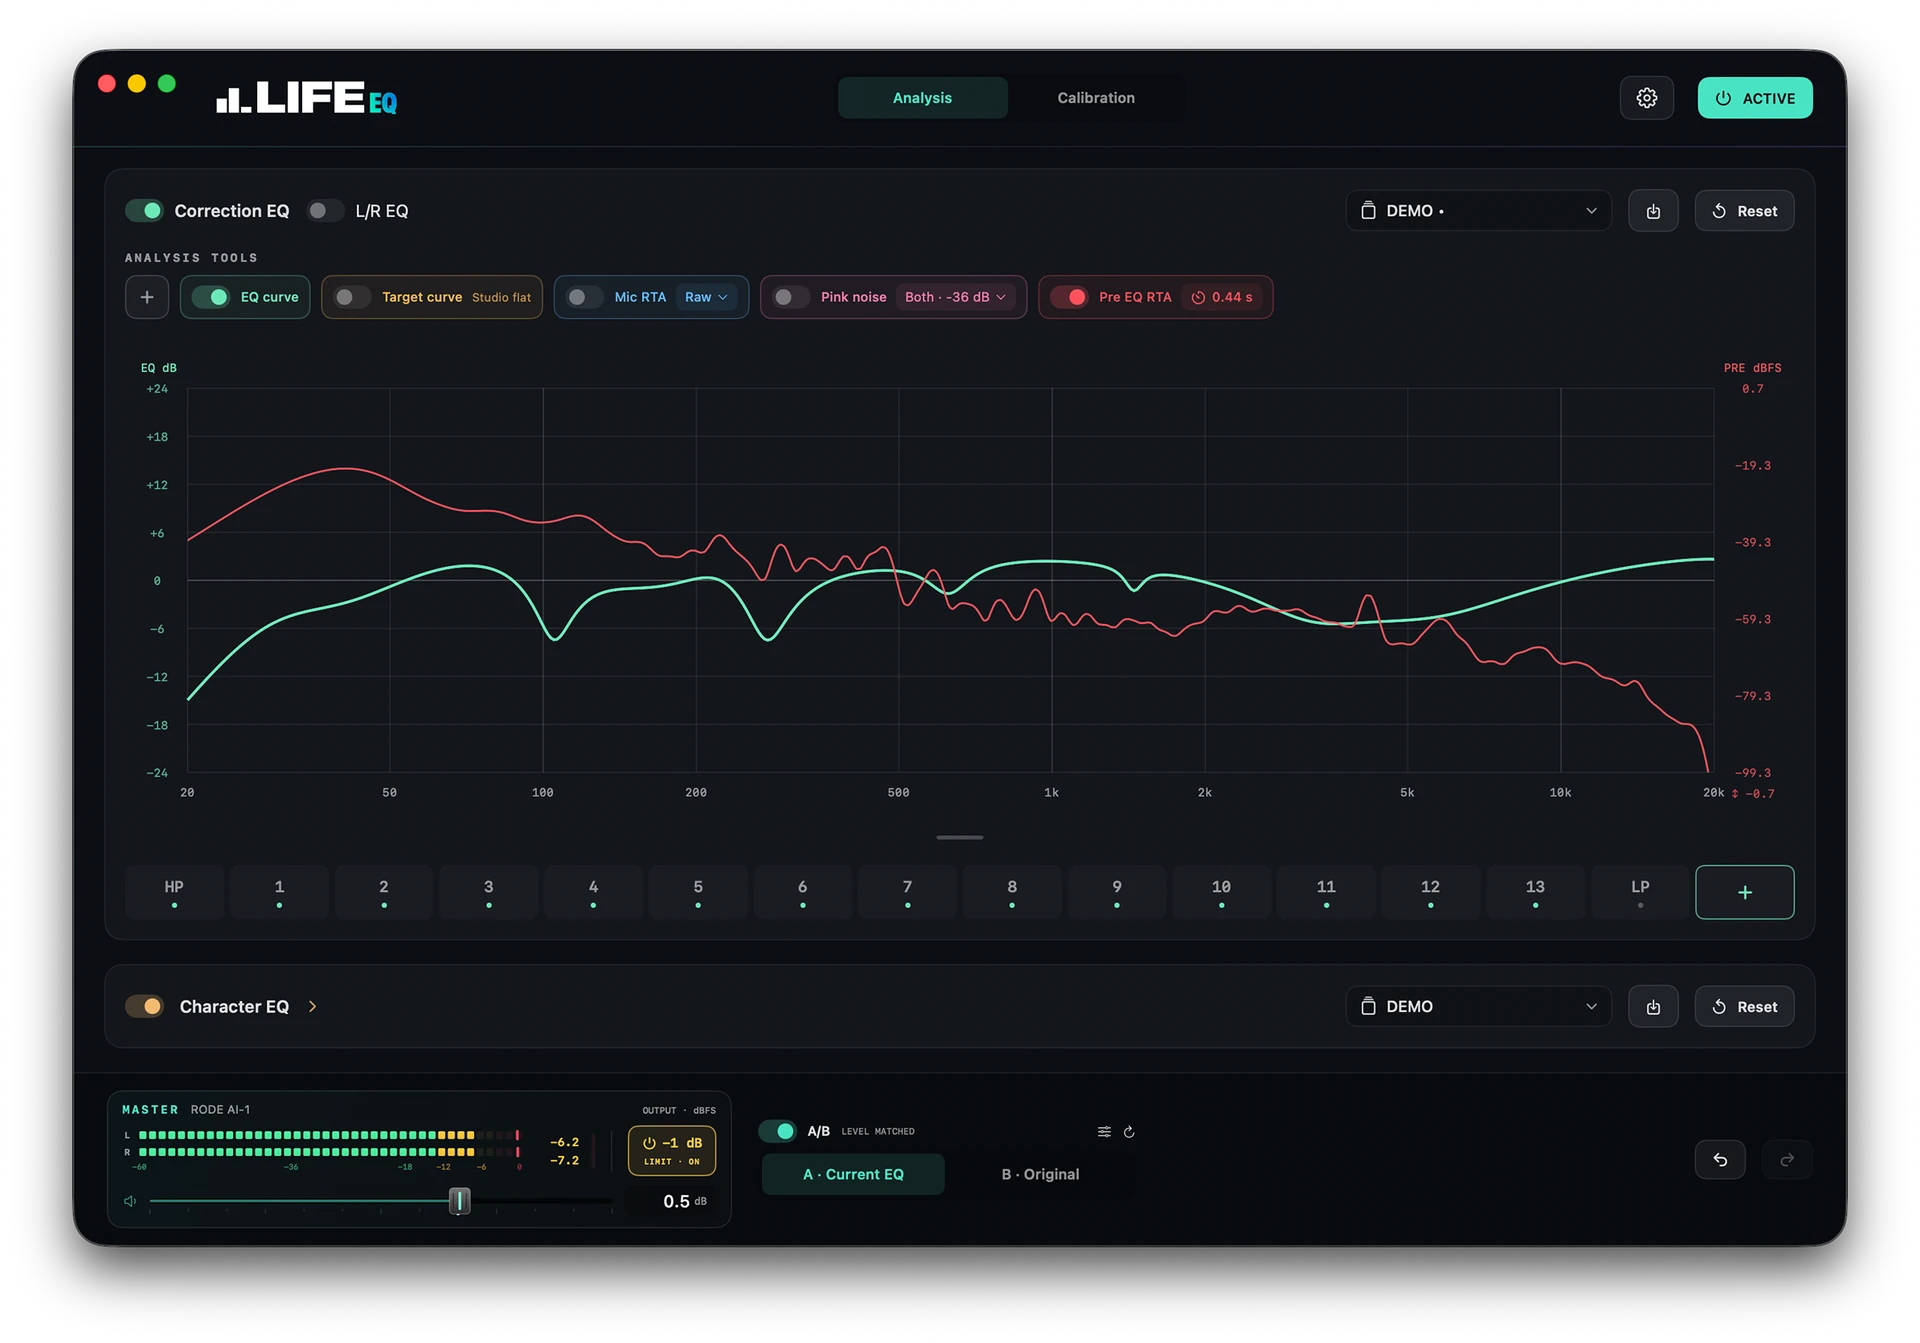The image size is (1920, 1343).
Task: Disable the EQ curve toggle
Action: pos(211,297)
